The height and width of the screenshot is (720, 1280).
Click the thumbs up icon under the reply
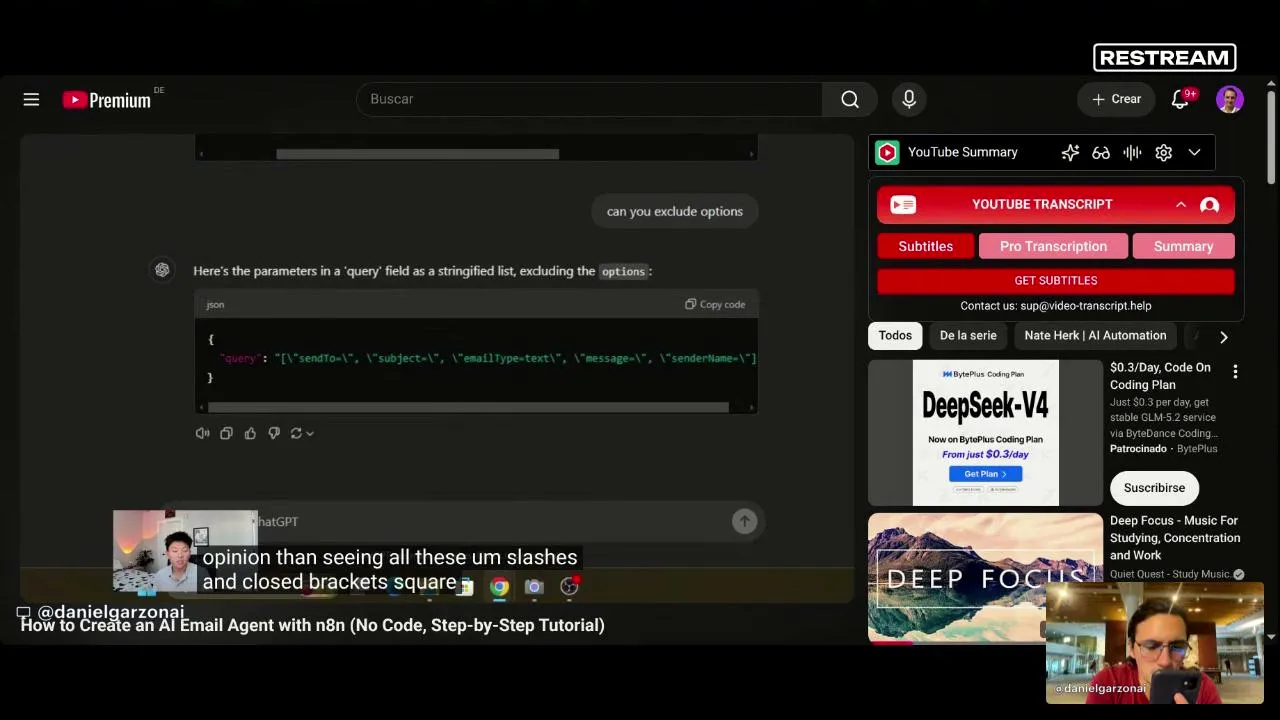pos(250,433)
